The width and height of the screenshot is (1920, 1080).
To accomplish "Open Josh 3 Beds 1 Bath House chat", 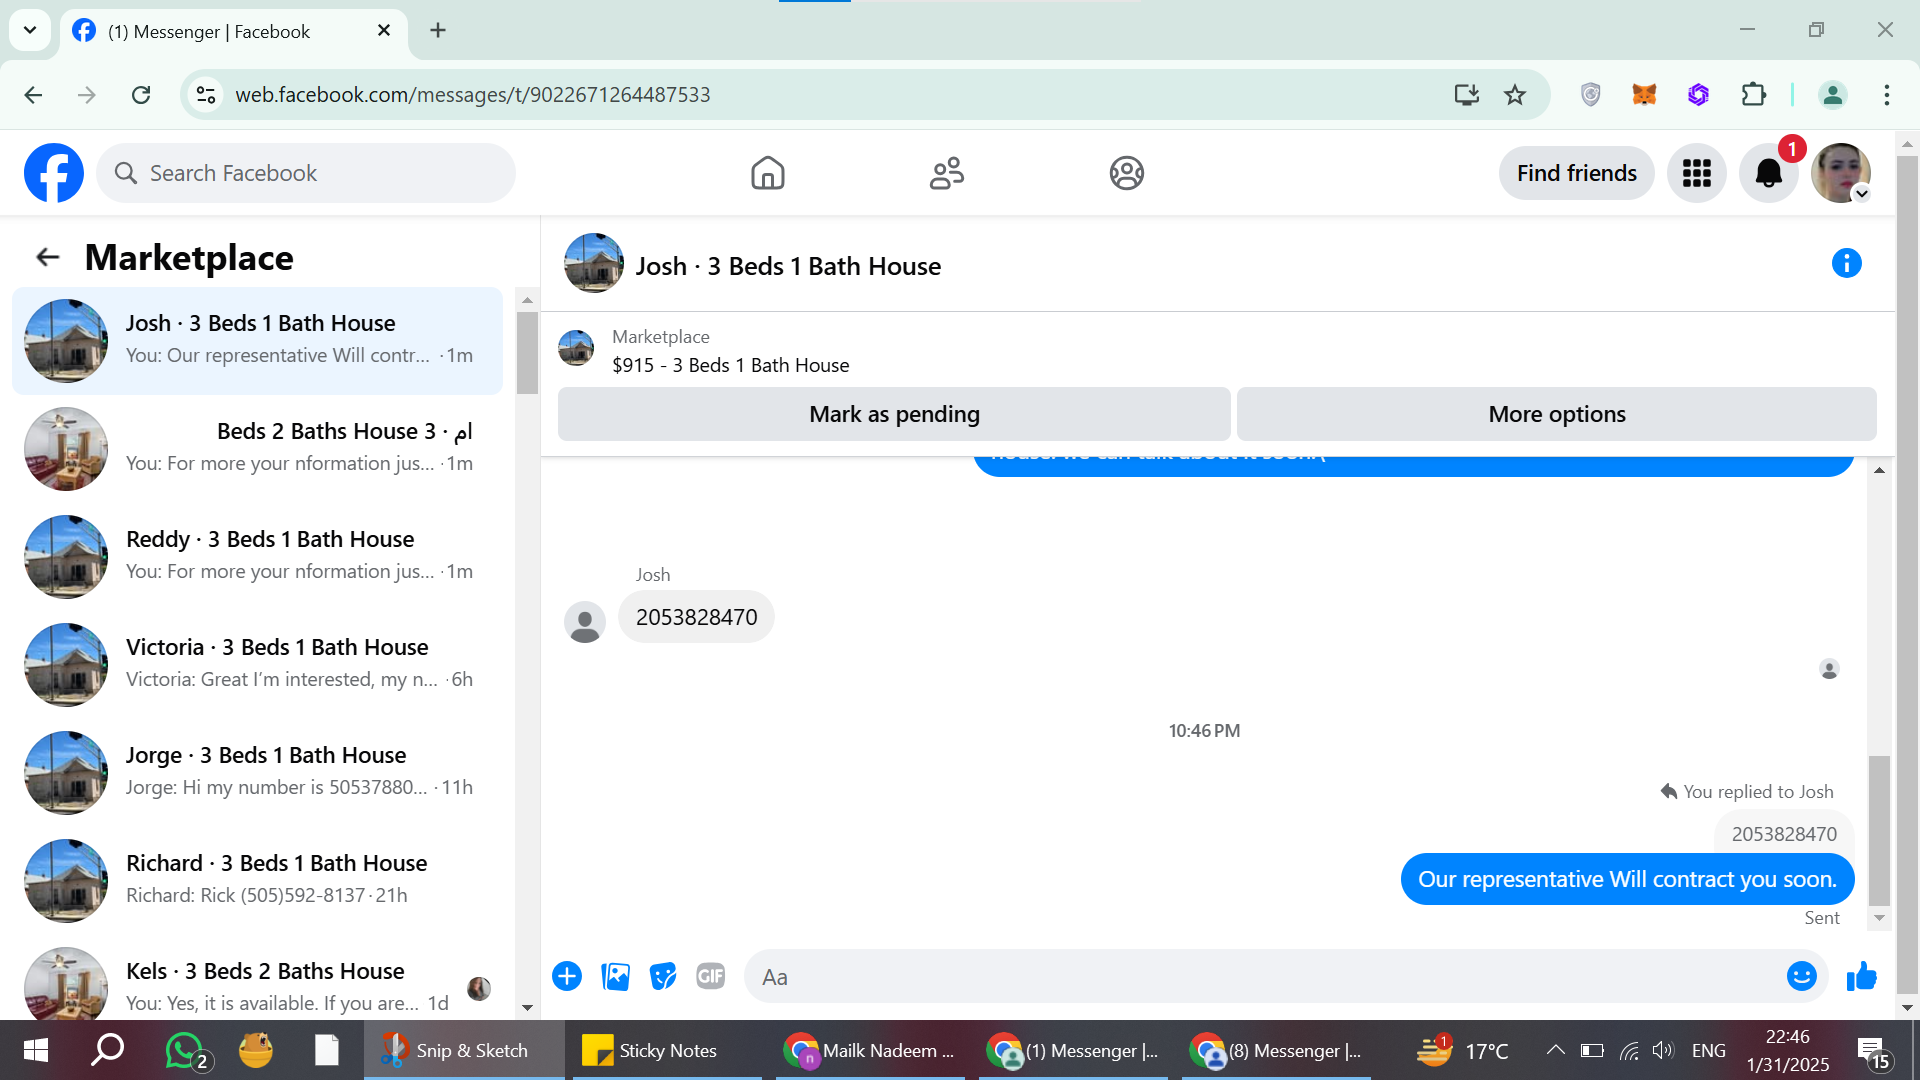I will tap(257, 340).
